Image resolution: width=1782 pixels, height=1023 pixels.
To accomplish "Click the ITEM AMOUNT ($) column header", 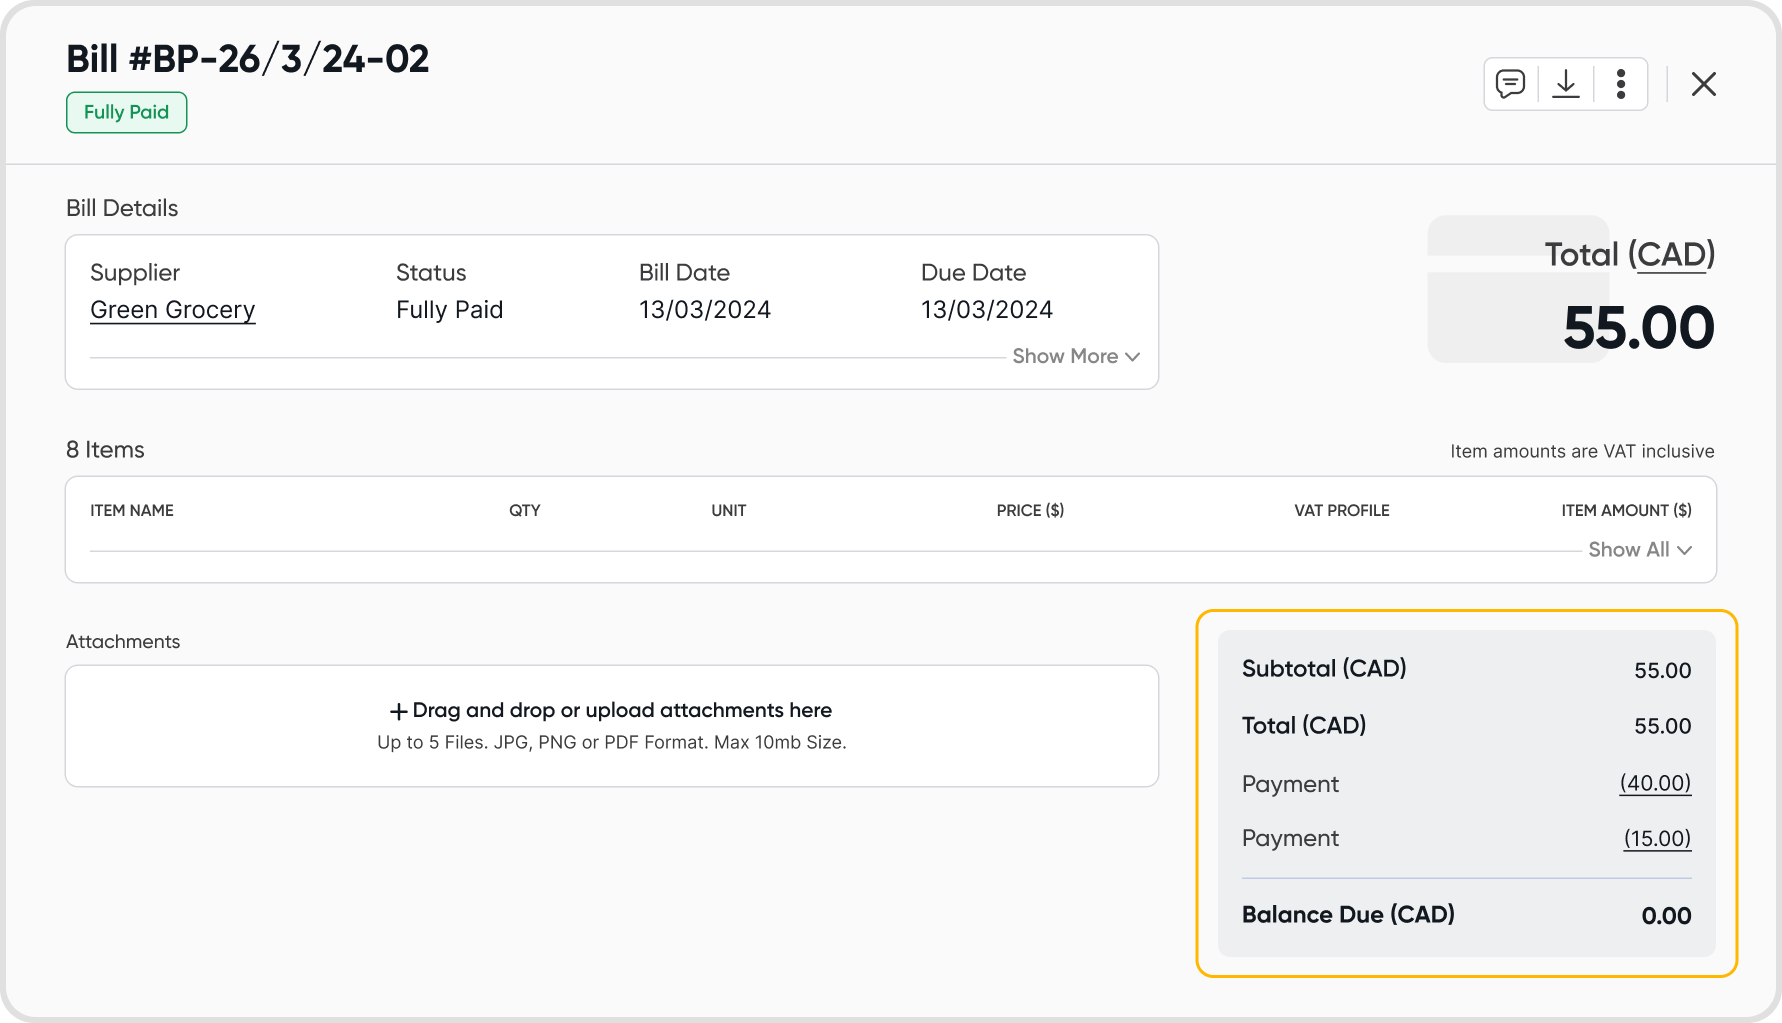I will (x=1626, y=510).
